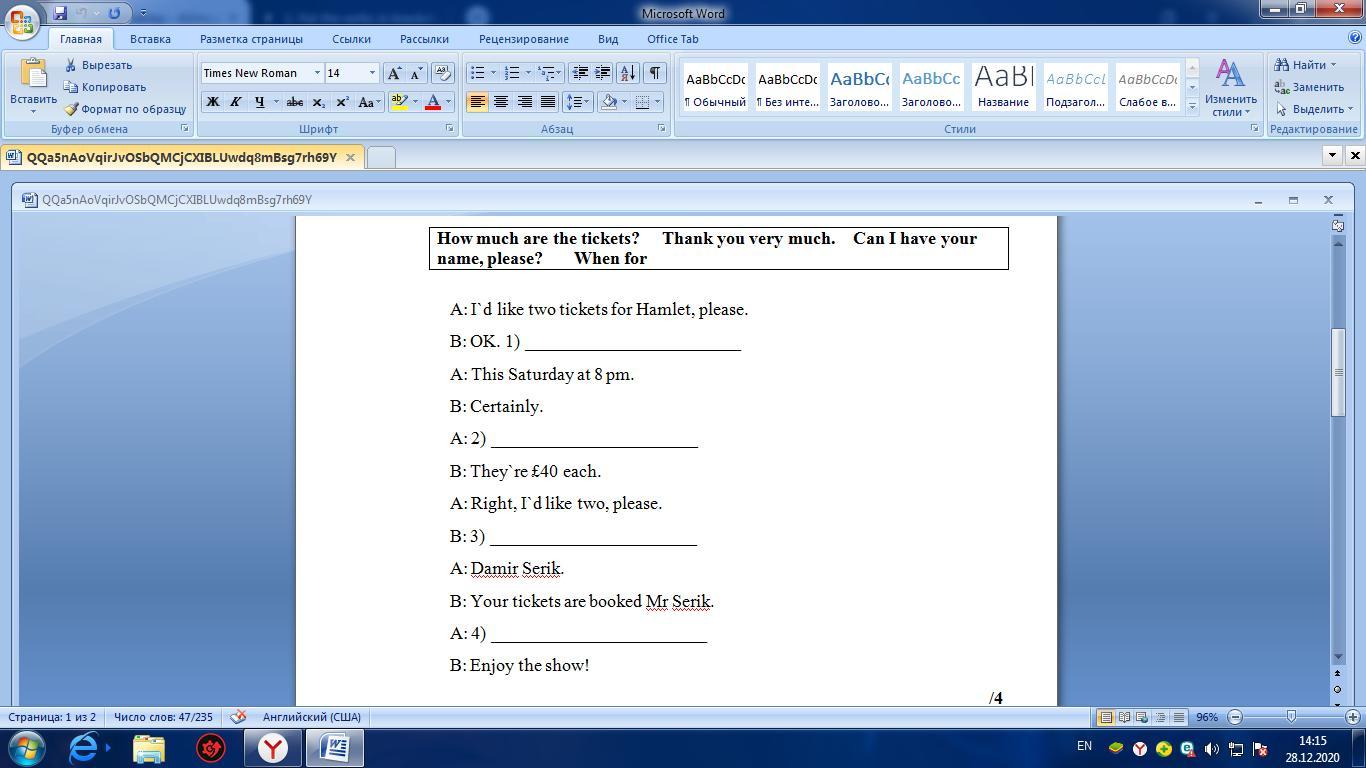Align text left

coord(477,102)
